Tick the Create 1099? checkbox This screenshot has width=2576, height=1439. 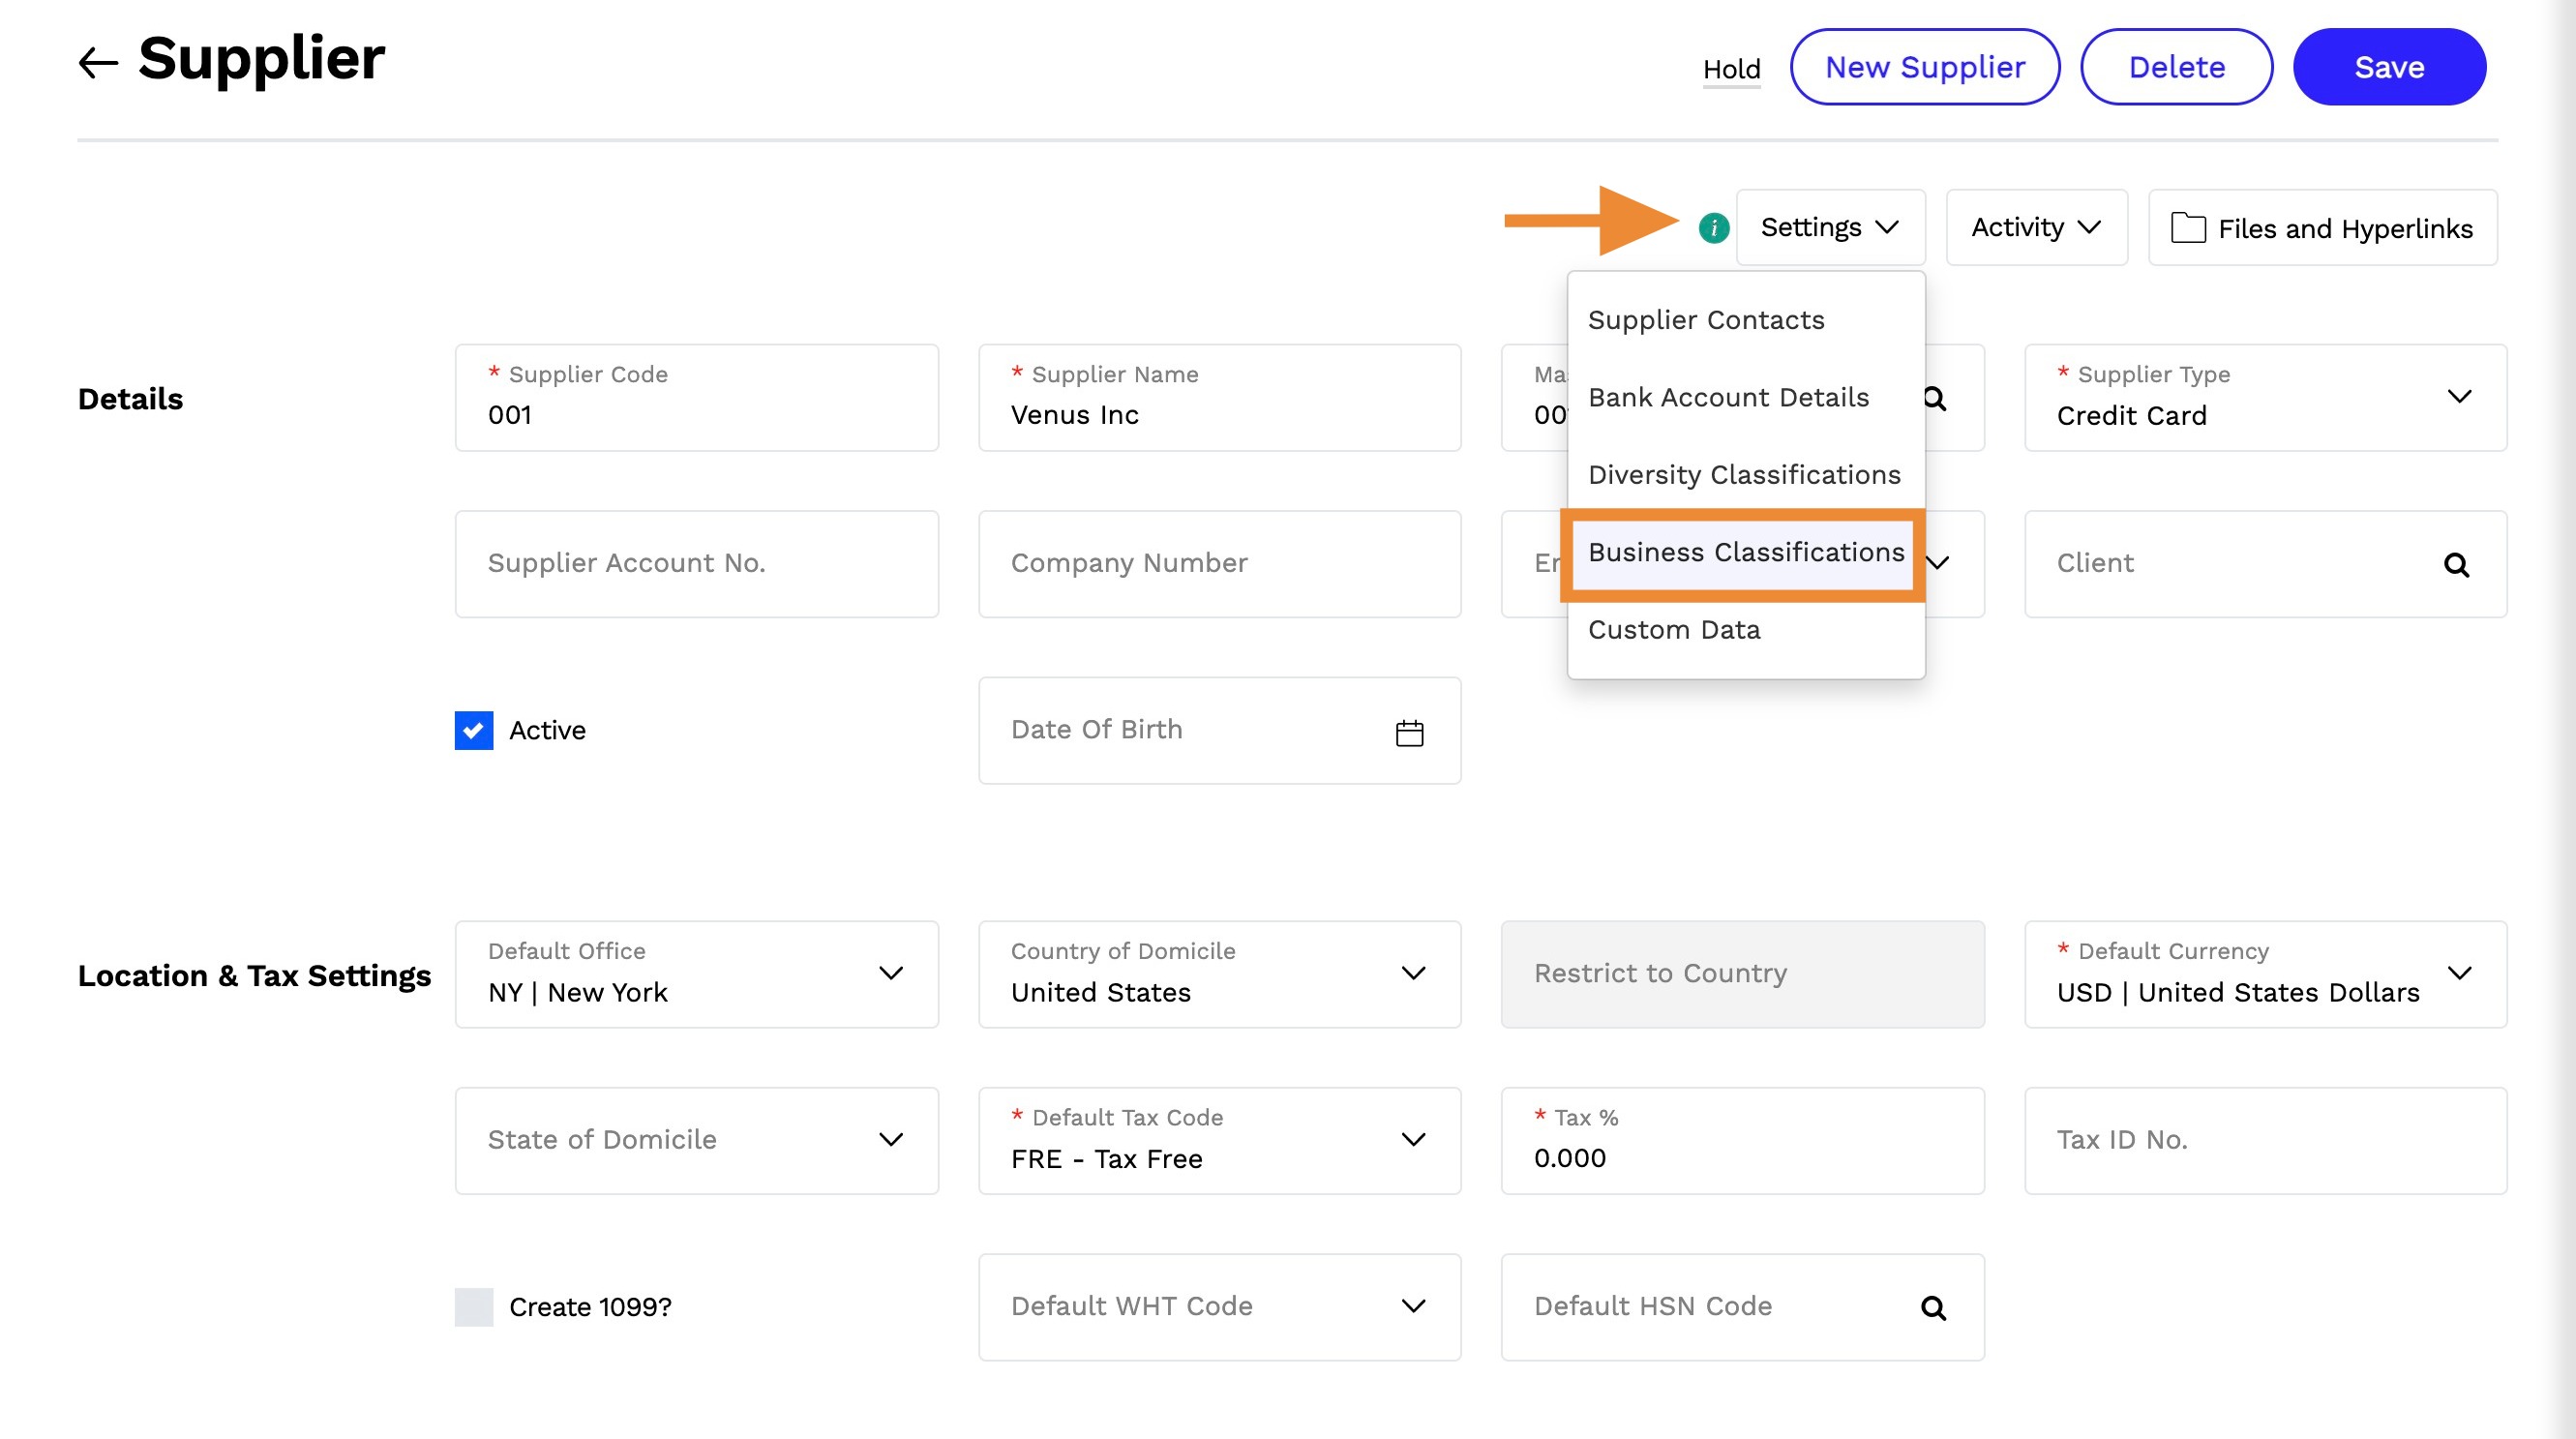(473, 1307)
